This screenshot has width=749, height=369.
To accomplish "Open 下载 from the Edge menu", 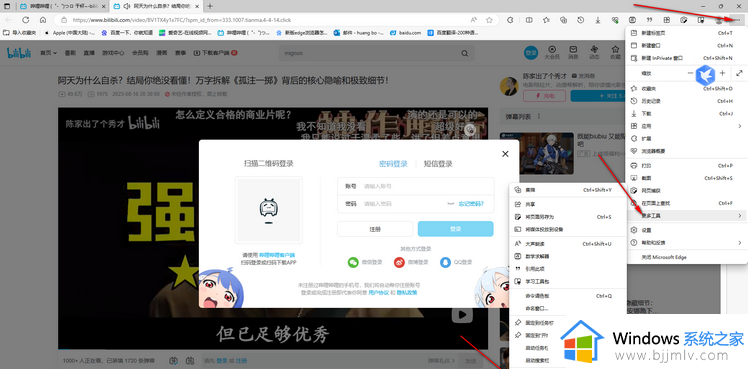I will [686, 114].
